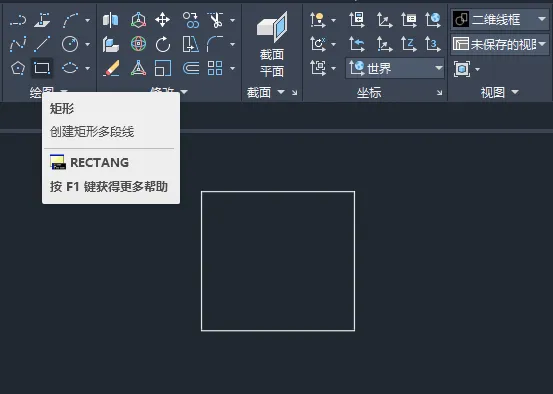Activate the 3D Move gizmo tool
553x394 pixels.
click(138, 20)
